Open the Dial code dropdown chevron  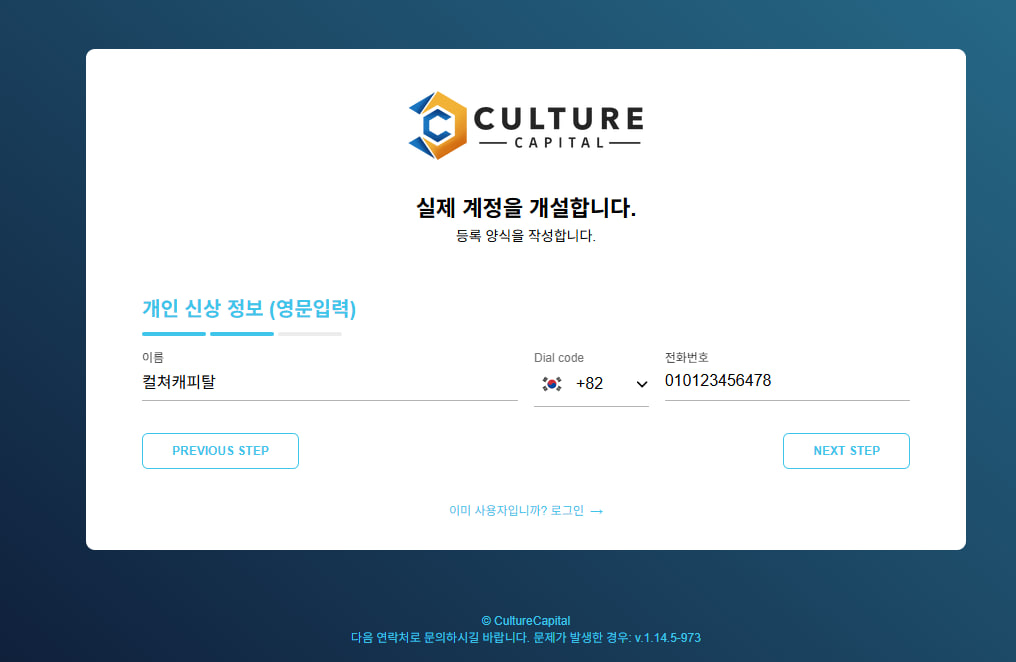641,384
